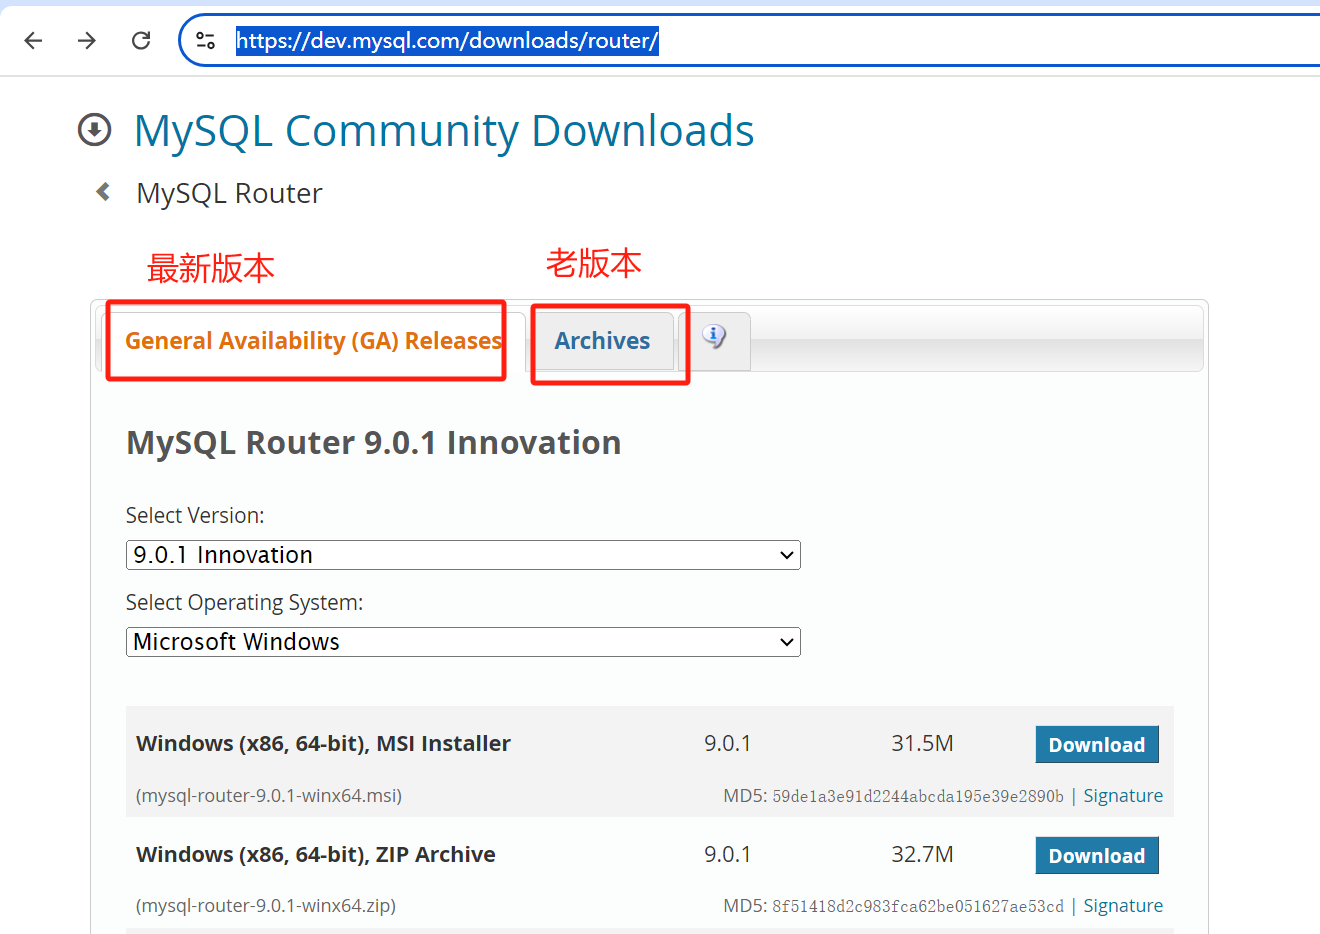Click the filename mysql-router-9.0.1-winx64.msi
1320x934 pixels.
coord(269,796)
